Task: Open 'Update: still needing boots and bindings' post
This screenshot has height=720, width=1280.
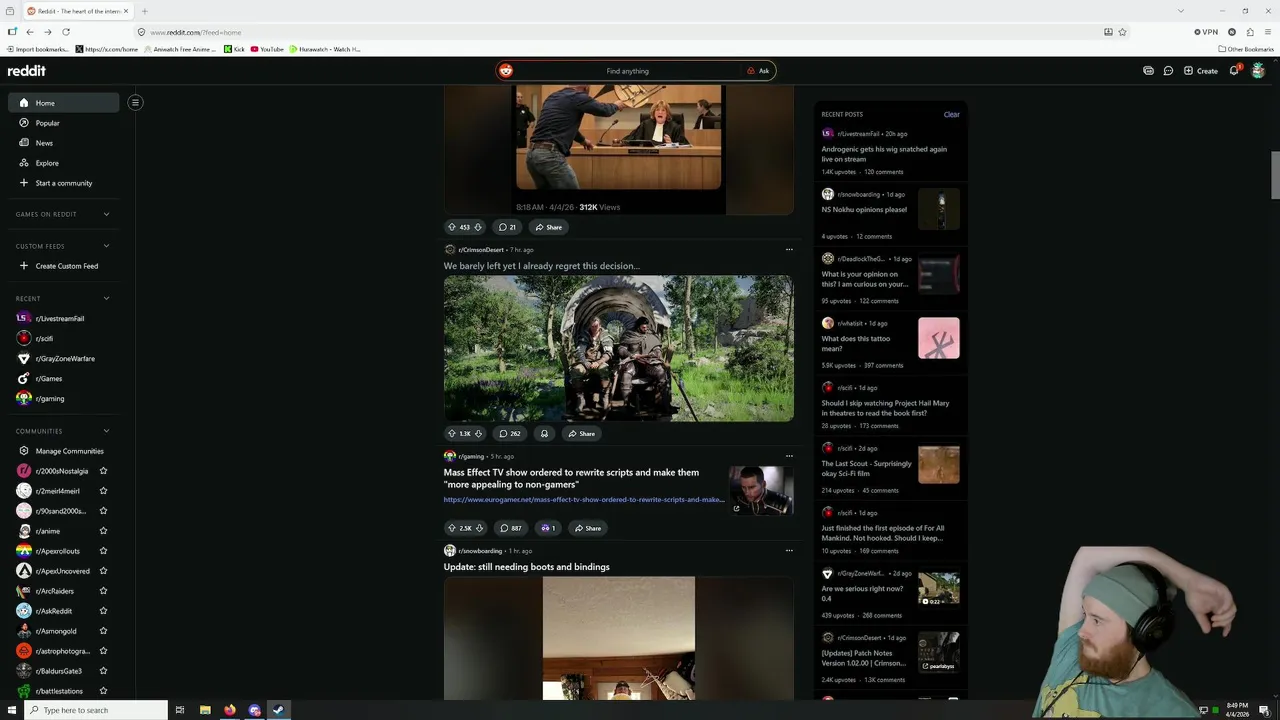Action: pyautogui.click(x=527, y=567)
